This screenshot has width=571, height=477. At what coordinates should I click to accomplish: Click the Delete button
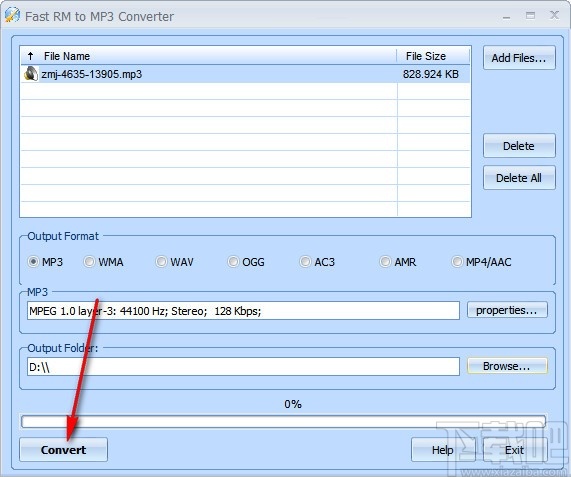click(x=519, y=146)
